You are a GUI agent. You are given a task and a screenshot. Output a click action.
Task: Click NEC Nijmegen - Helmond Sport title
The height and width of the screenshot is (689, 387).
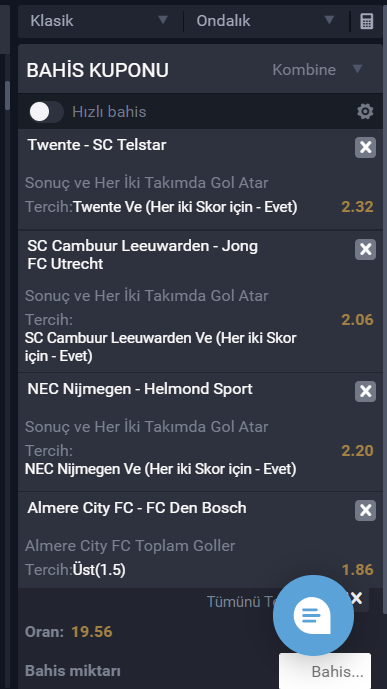point(140,389)
